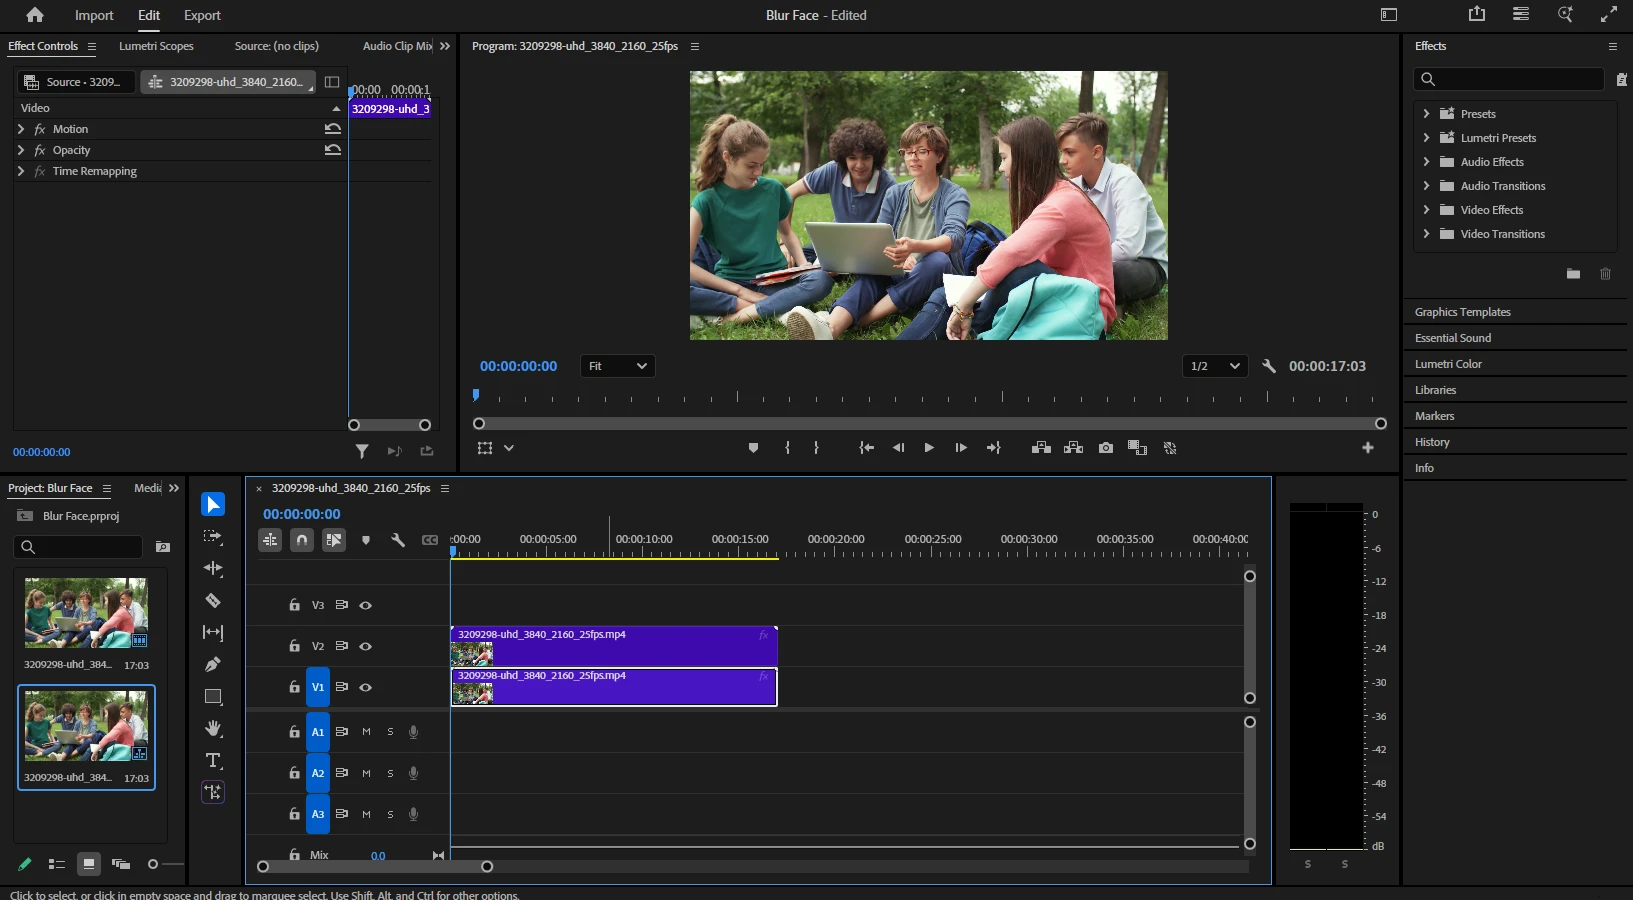
Task: Expand Motion effect properties
Action: point(21,129)
